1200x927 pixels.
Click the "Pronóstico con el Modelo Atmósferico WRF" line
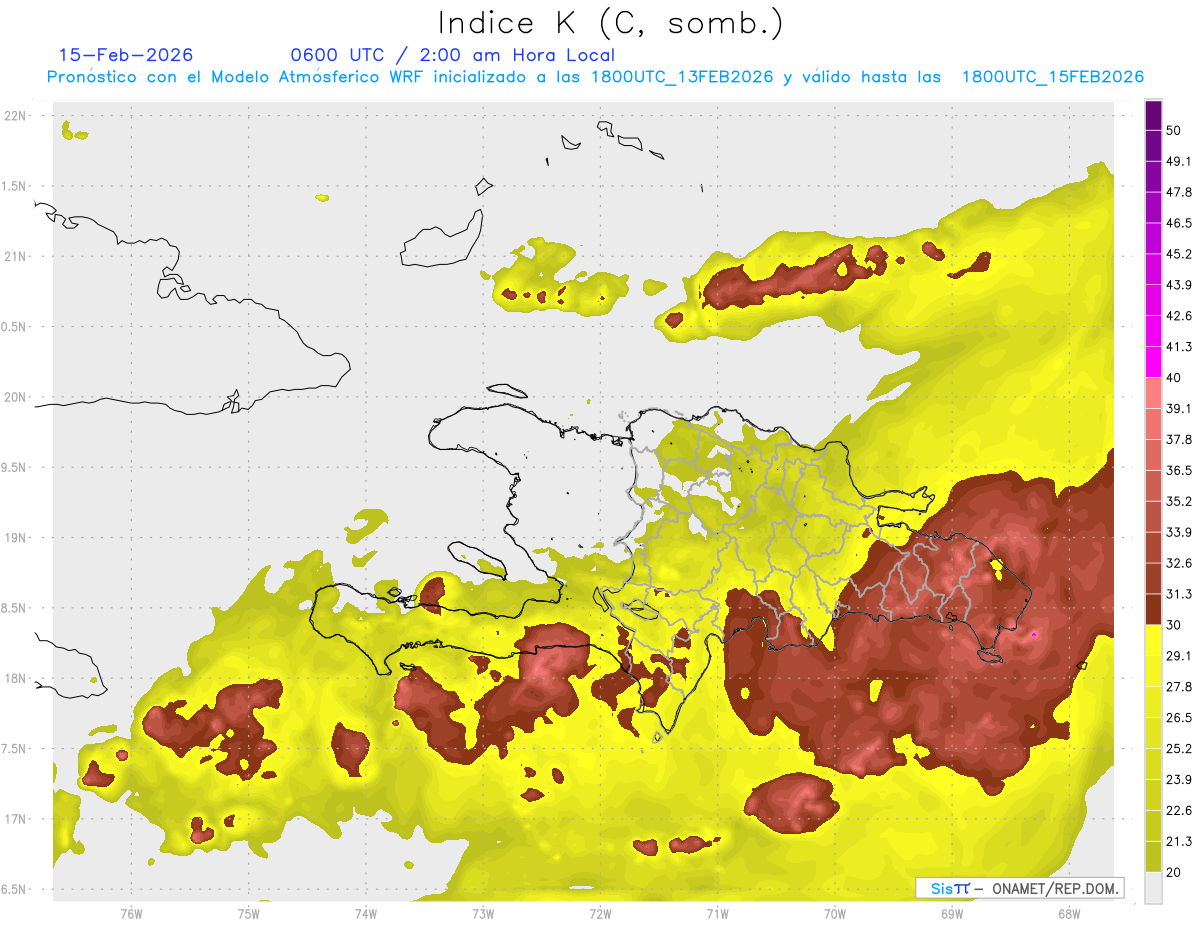pyautogui.click(x=596, y=77)
